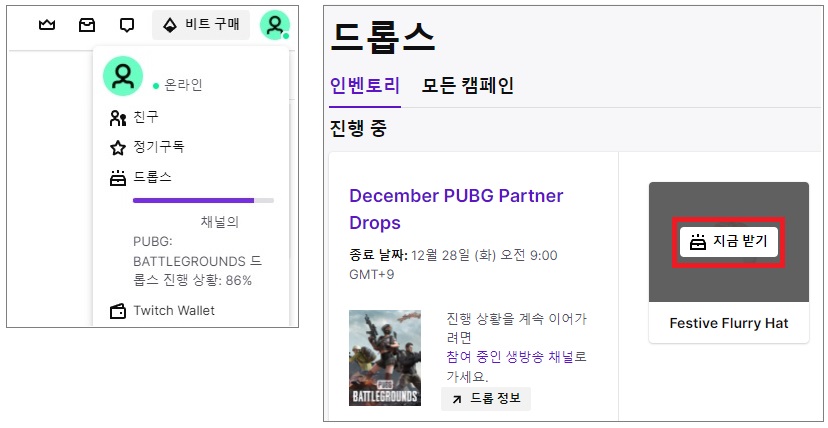828x428 pixels.
Task: Click the 드롭스 진행 상황: 86% text
Action: click(x=197, y=261)
